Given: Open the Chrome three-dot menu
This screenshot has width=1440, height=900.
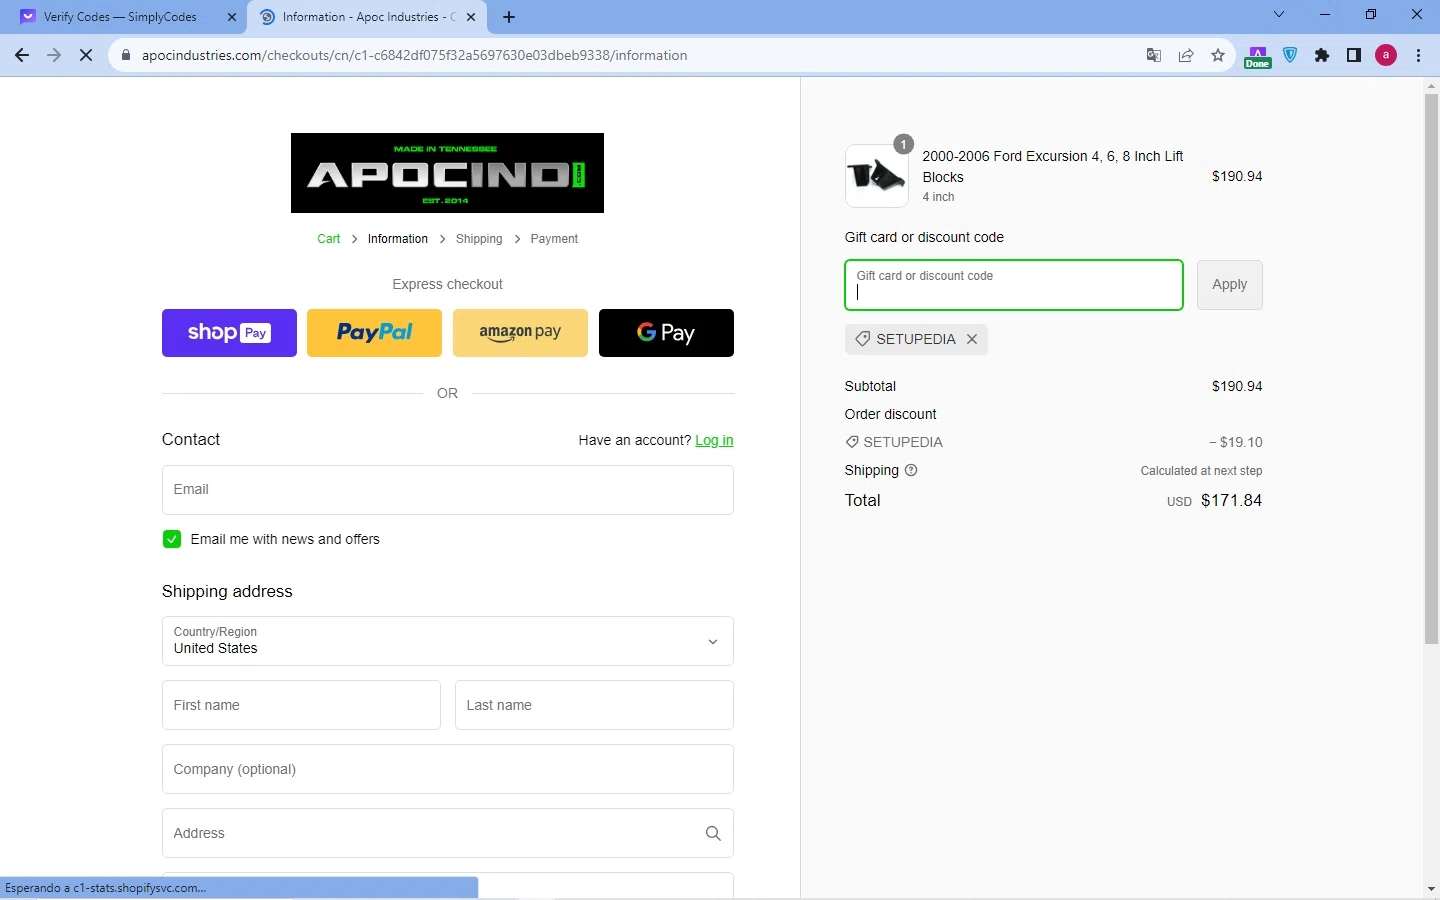Looking at the screenshot, I should (1419, 55).
